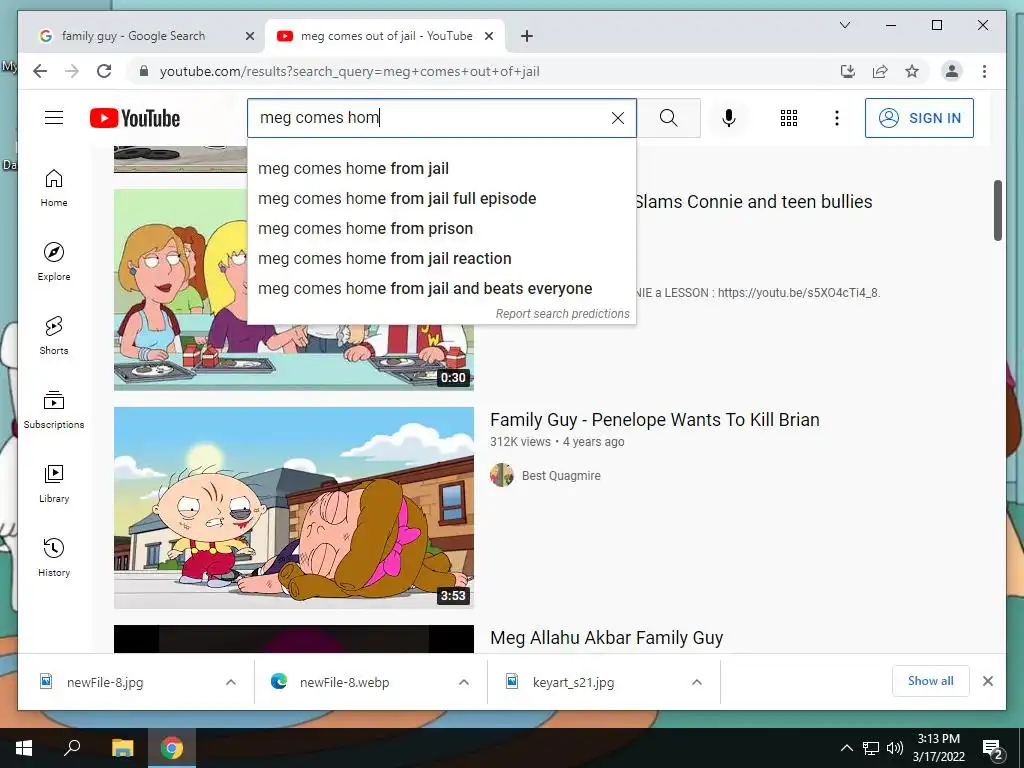The image size is (1024, 768).
Task: Open a new tab with the plus button
Action: coord(527,36)
